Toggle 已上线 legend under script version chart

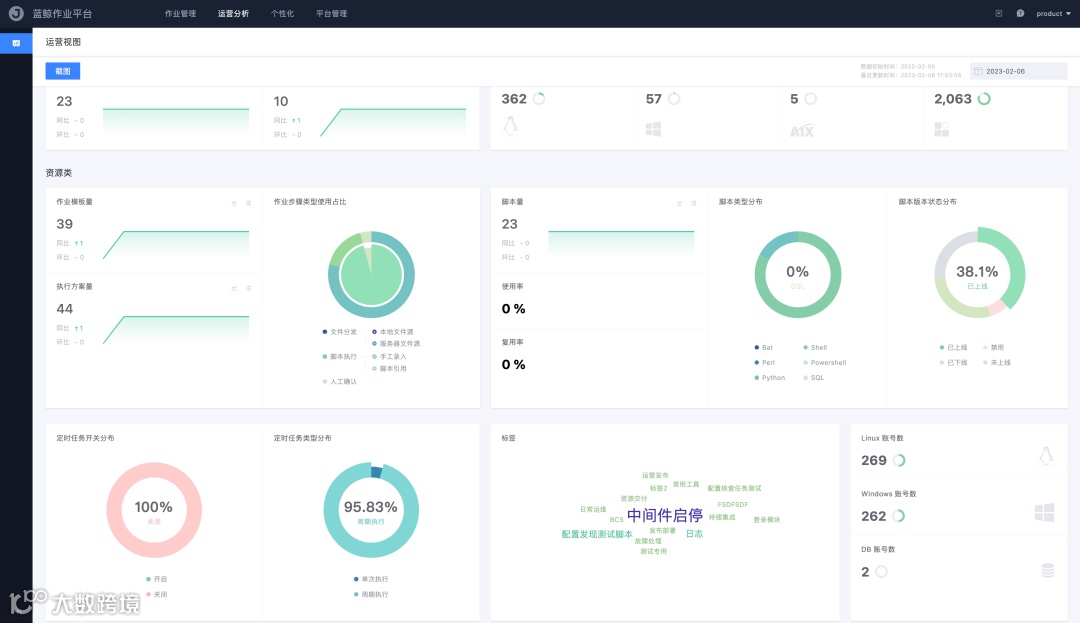coord(953,348)
